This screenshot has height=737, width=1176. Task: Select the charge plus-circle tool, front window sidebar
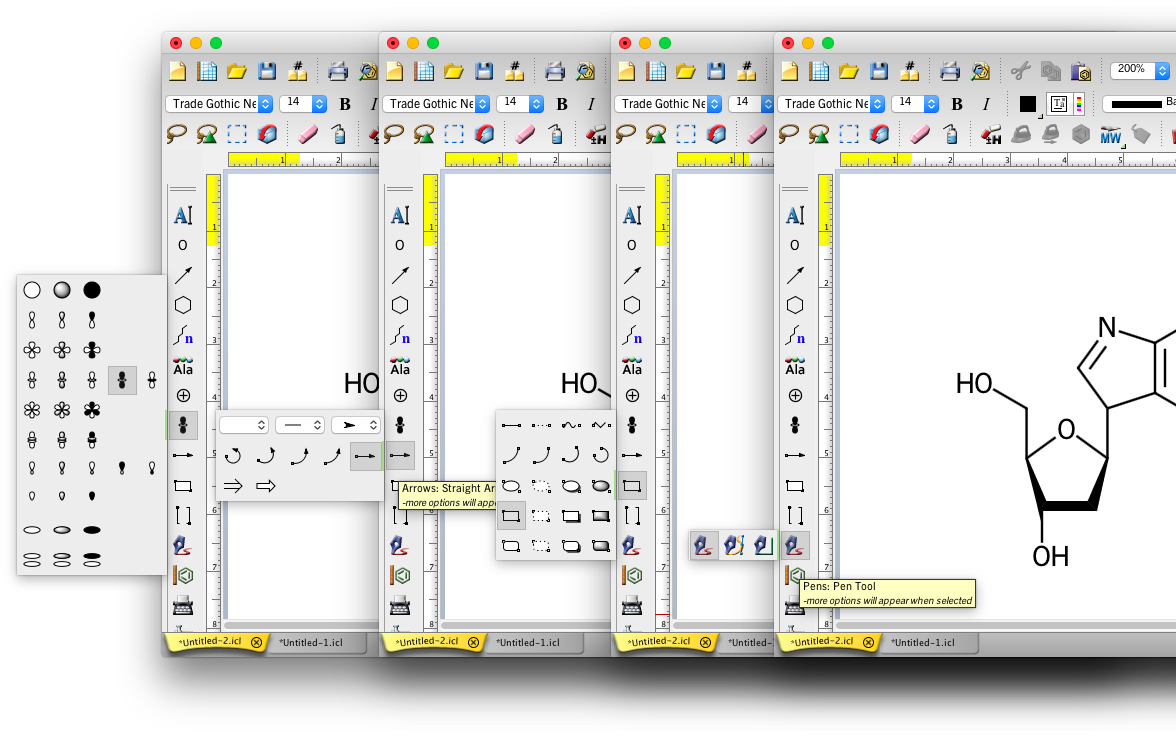795,395
